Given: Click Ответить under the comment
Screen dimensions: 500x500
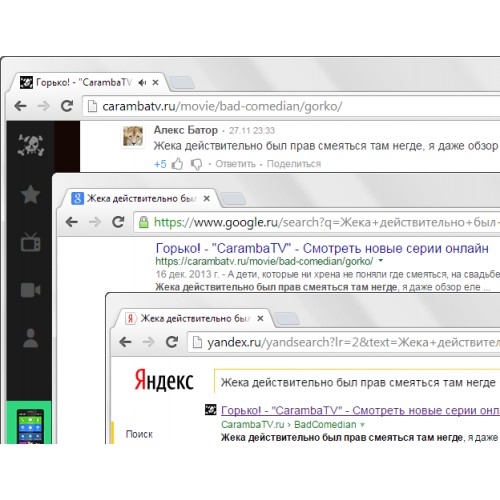Looking at the screenshot, I should (x=235, y=164).
